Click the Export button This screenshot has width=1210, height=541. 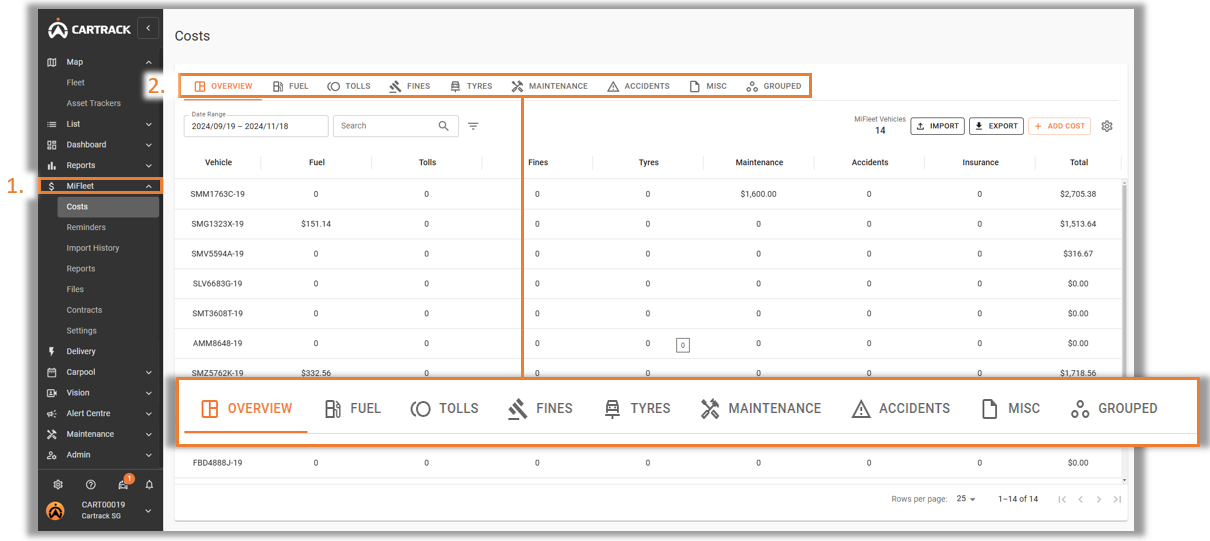(x=996, y=126)
